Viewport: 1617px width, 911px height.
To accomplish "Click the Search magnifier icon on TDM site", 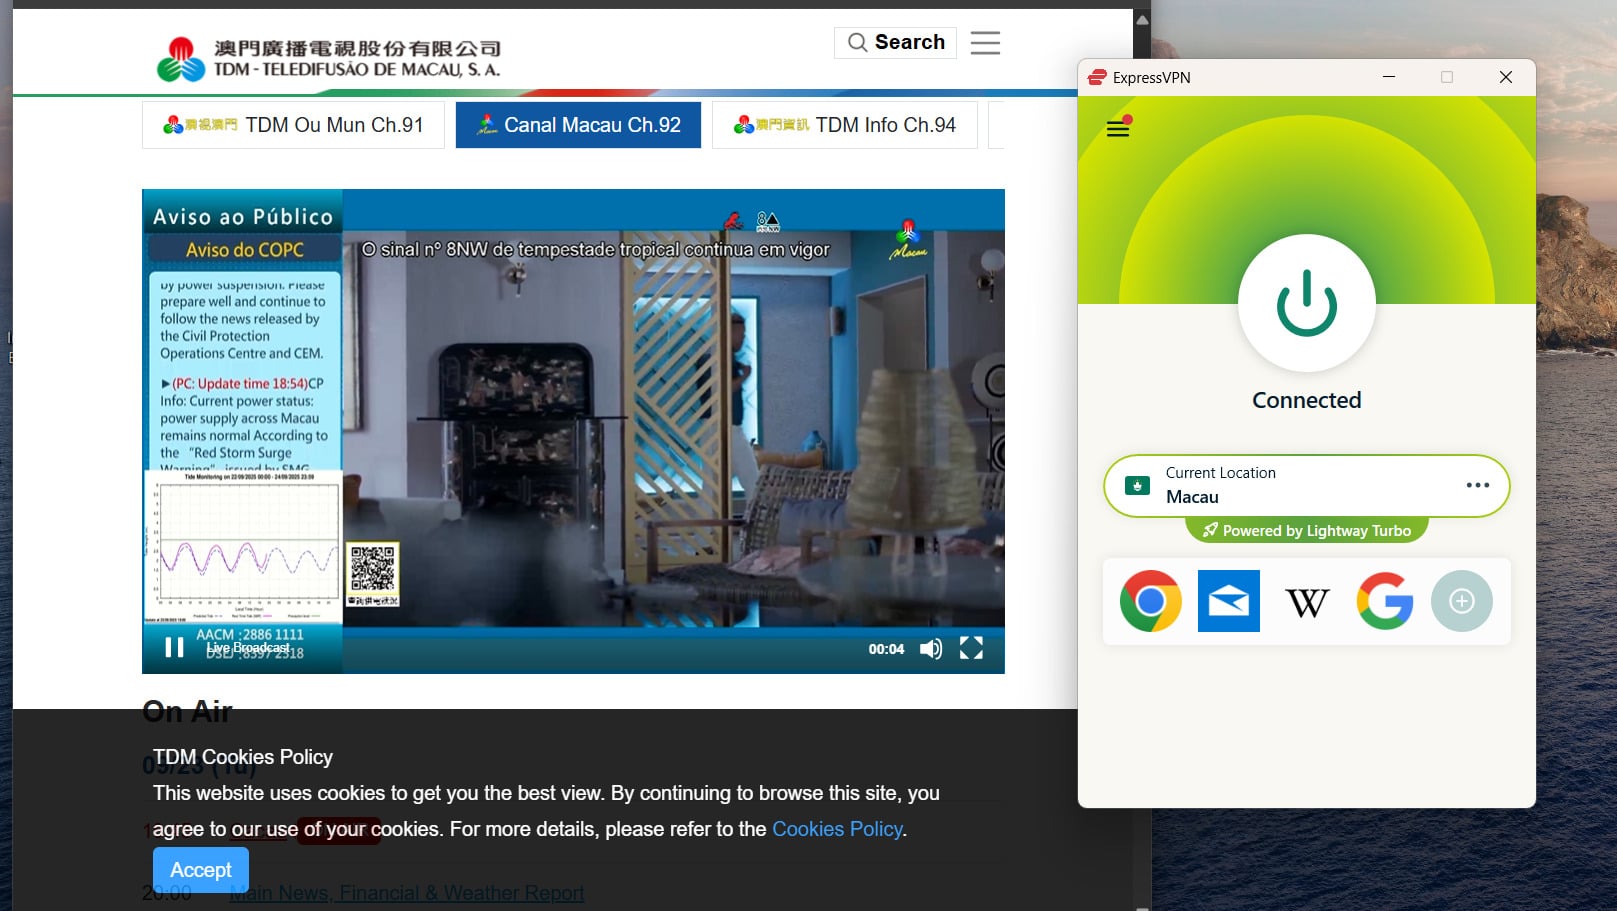I will 857,42.
